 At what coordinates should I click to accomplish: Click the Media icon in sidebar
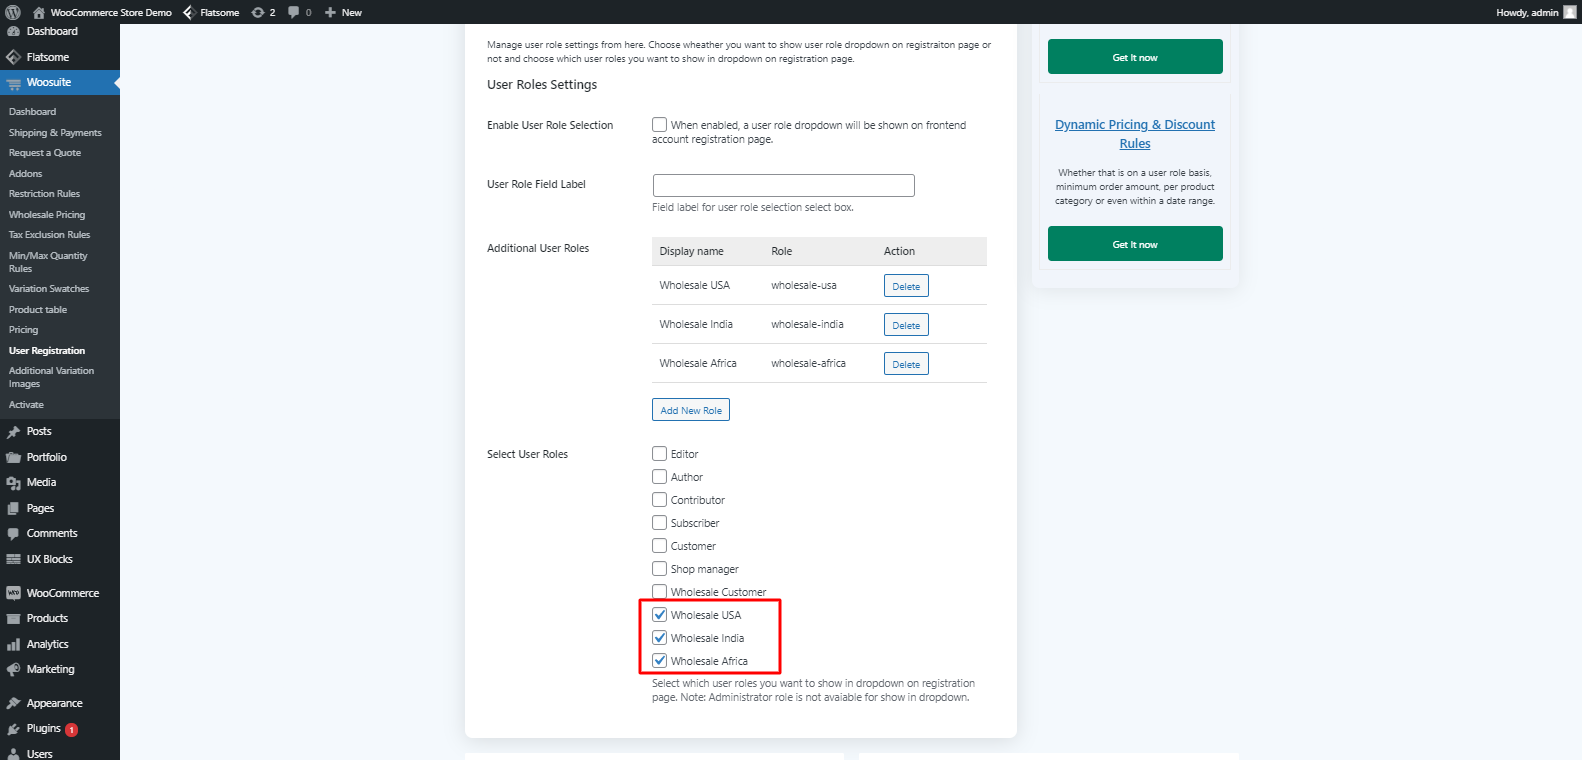[x=14, y=483]
